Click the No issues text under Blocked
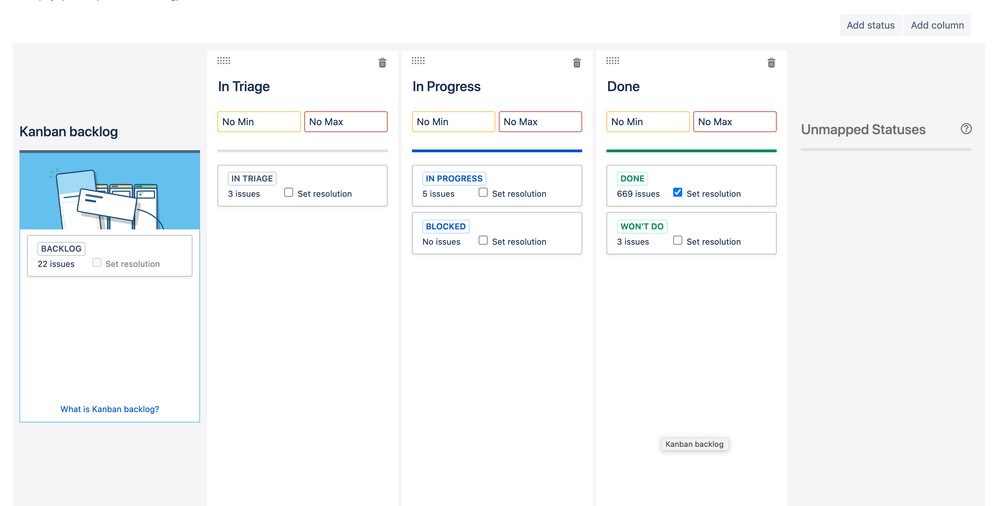 point(442,242)
